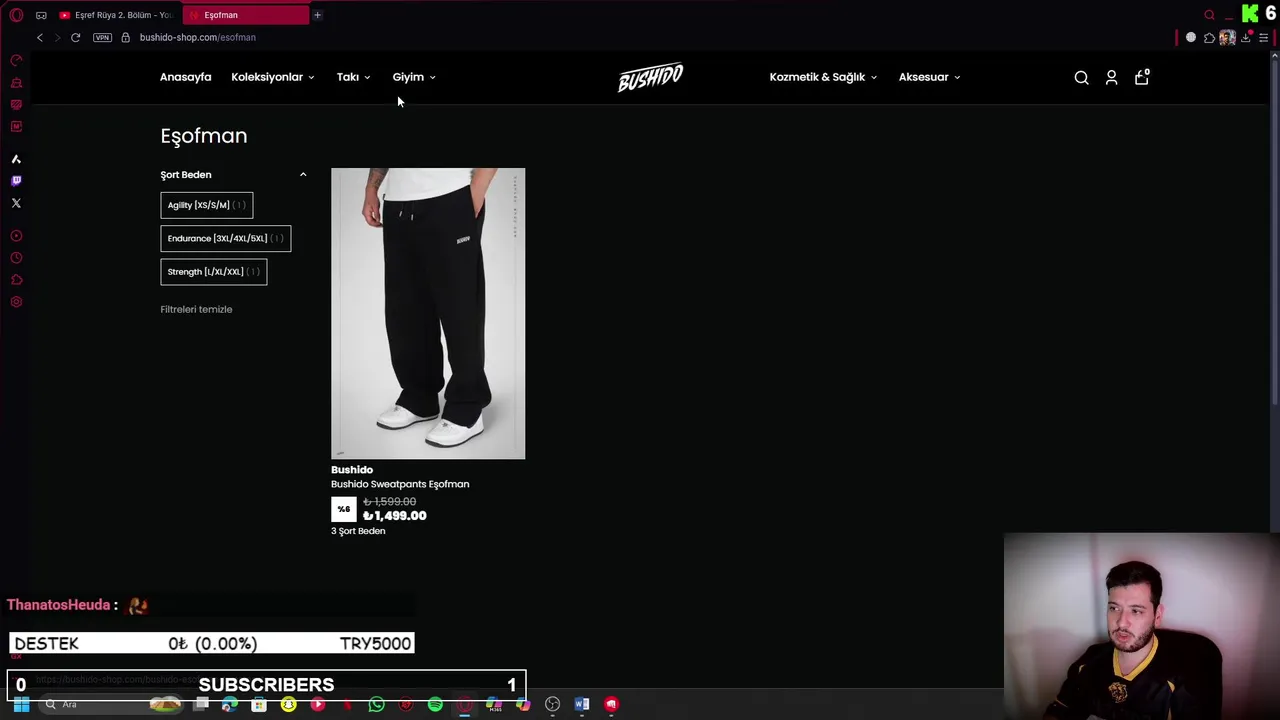Open the Aria AI sidebar icon

click(16, 159)
